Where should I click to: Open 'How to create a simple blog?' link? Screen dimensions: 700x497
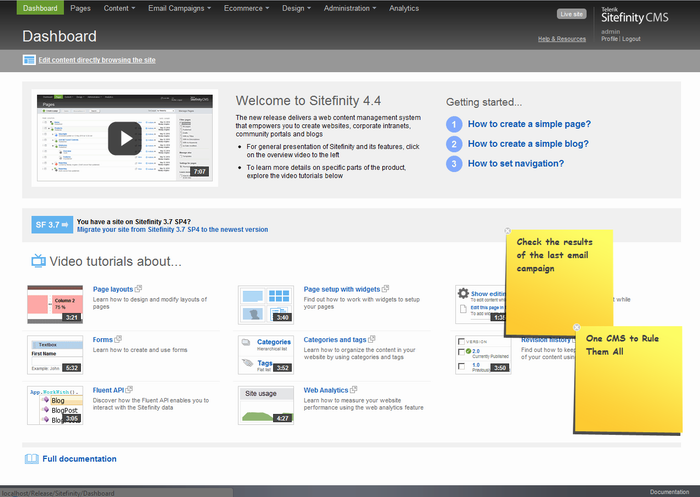[528, 144]
